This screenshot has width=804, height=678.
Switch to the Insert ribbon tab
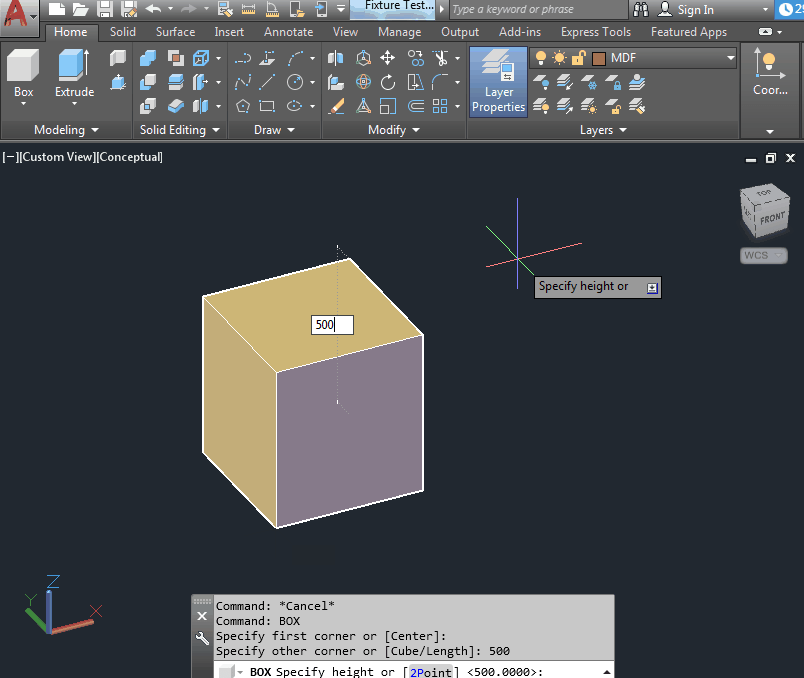[x=229, y=32]
